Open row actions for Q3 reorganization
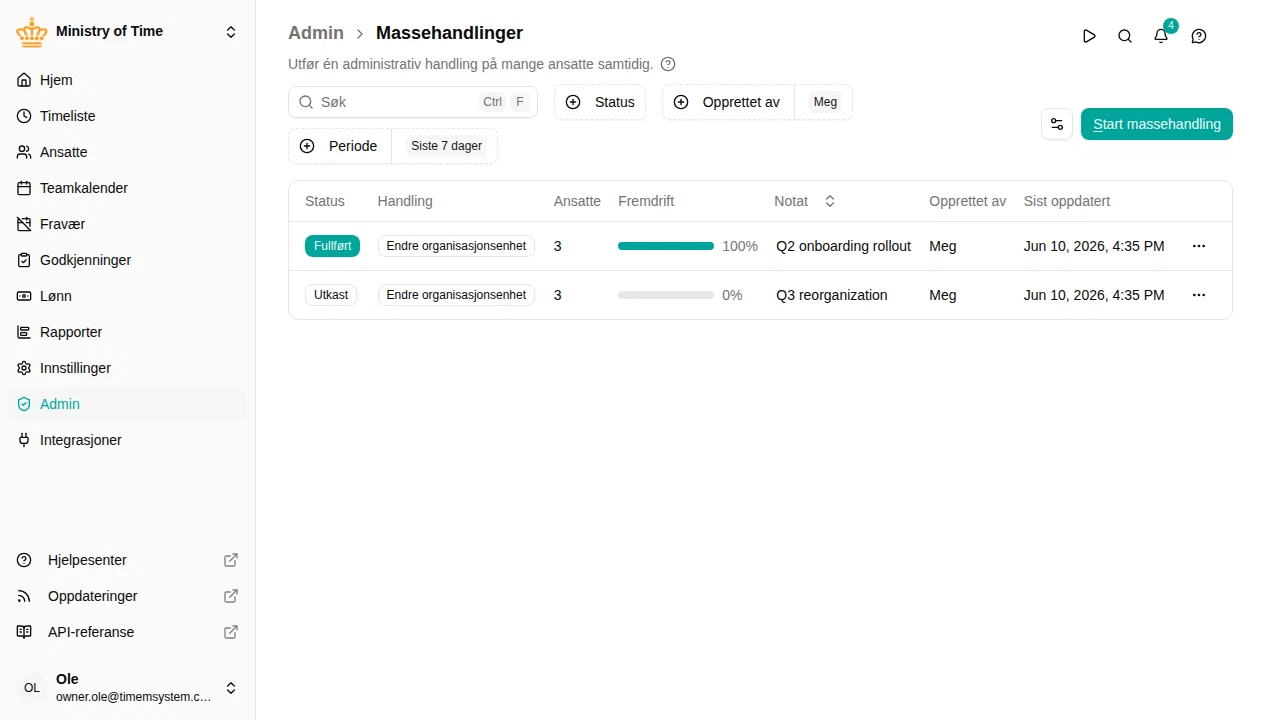 coord(1199,295)
